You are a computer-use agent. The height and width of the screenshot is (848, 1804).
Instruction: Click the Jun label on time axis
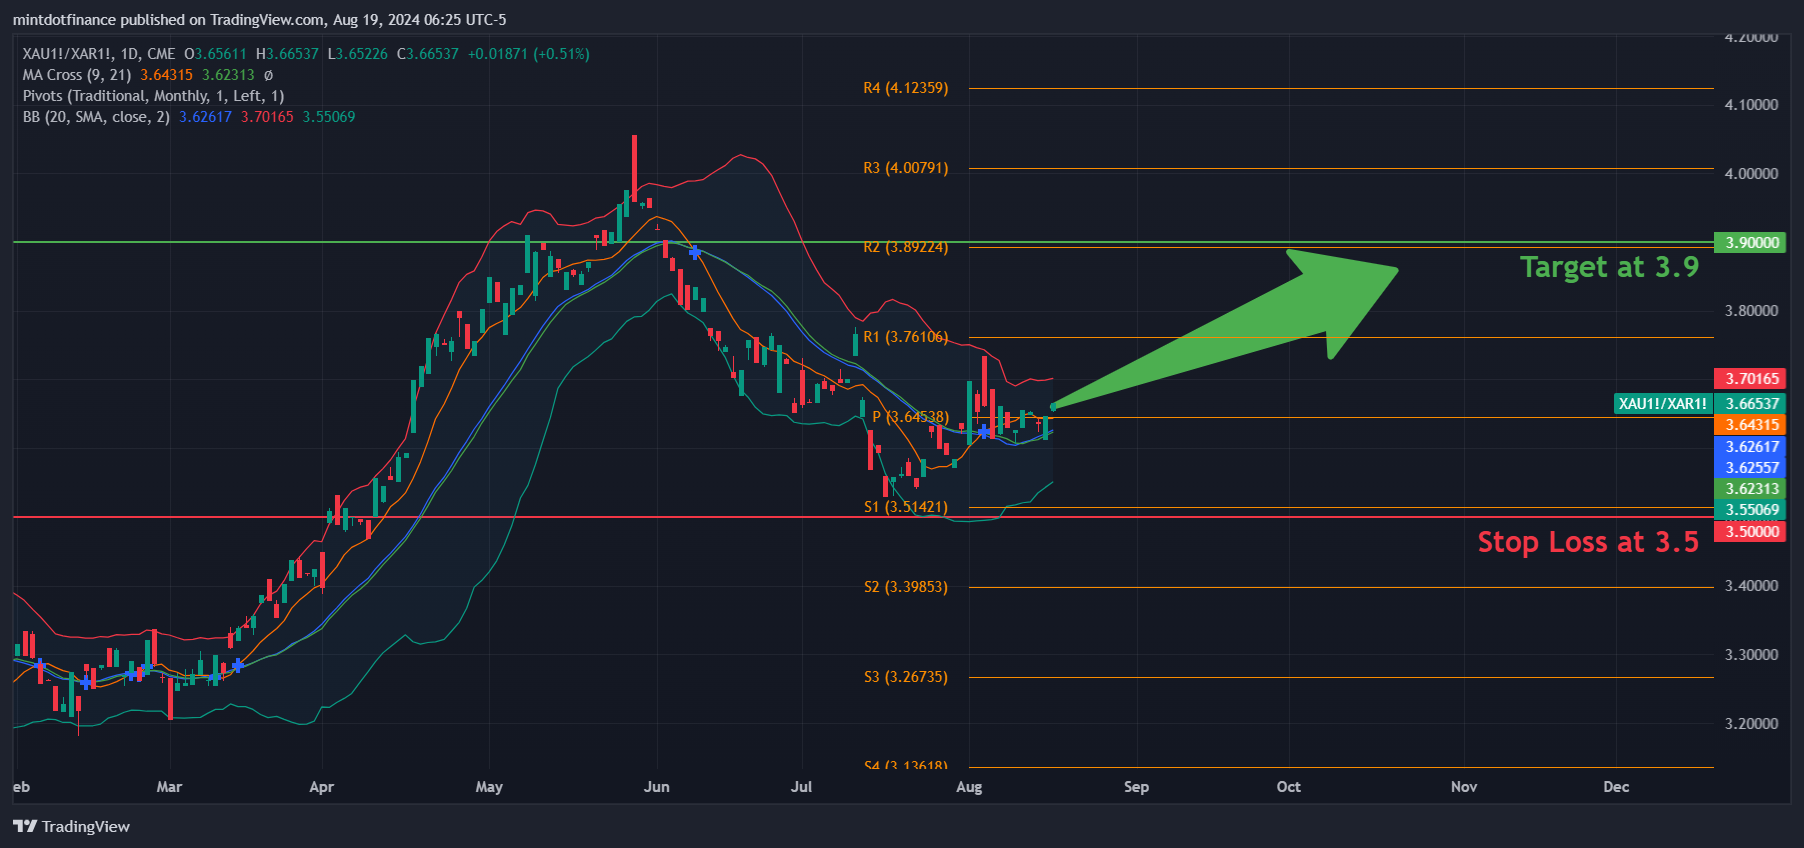point(657,787)
